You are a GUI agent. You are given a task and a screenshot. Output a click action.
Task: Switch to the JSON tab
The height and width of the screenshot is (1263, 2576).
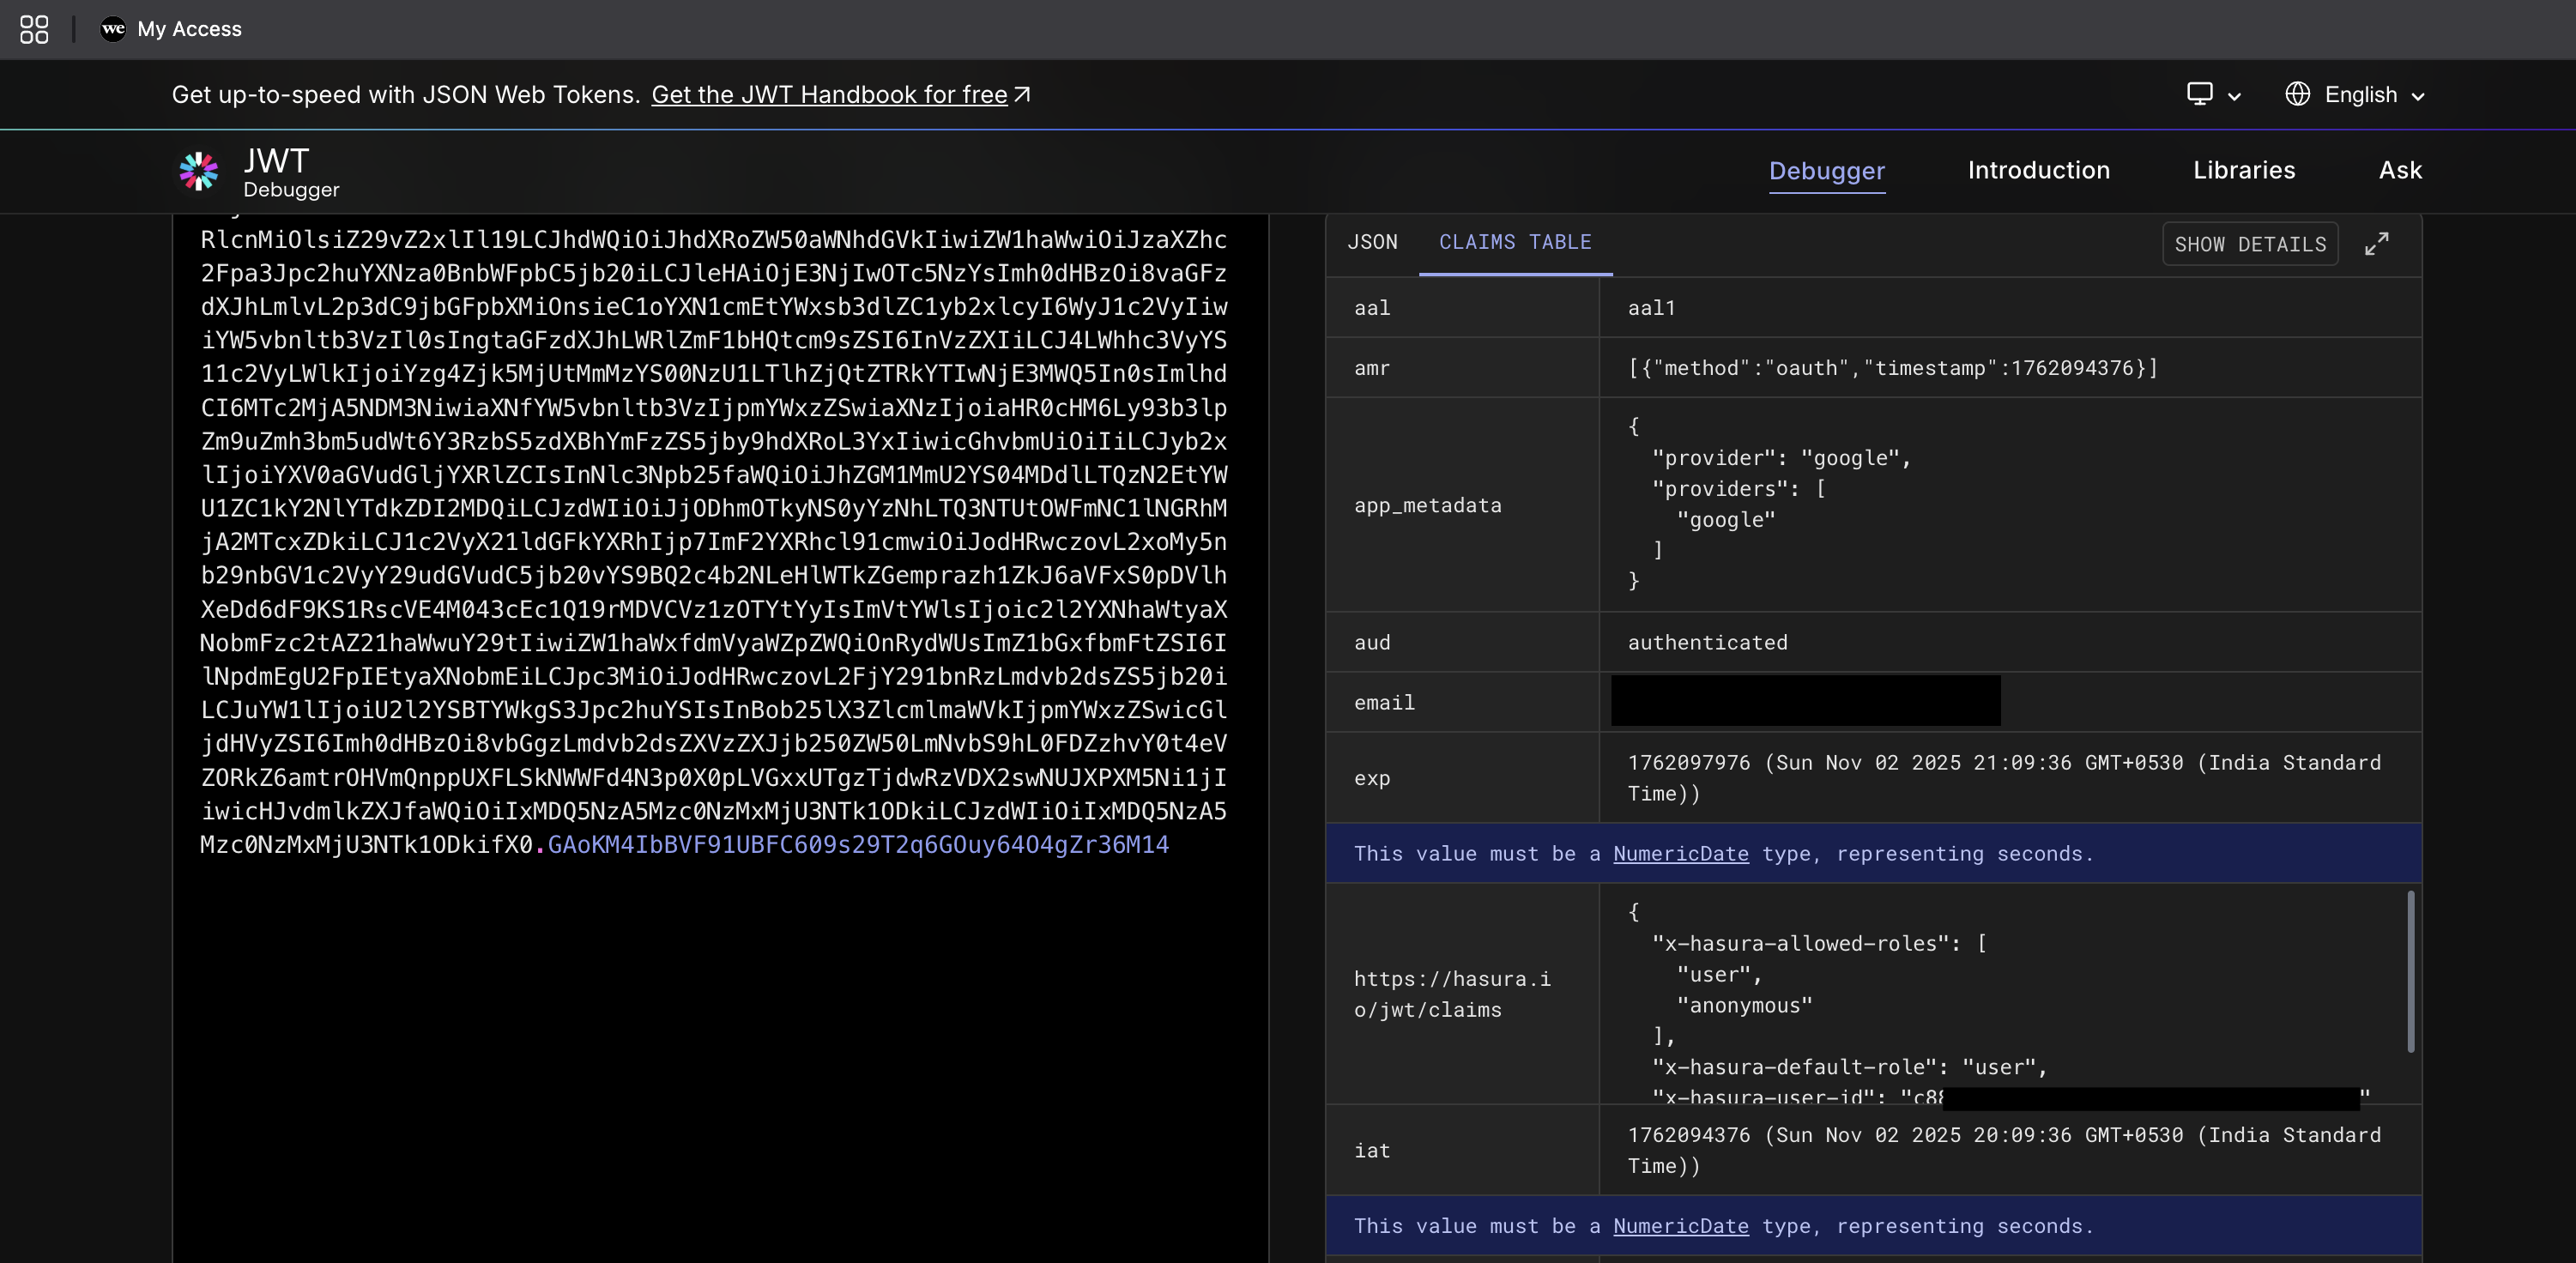(x=1372, y=241)
